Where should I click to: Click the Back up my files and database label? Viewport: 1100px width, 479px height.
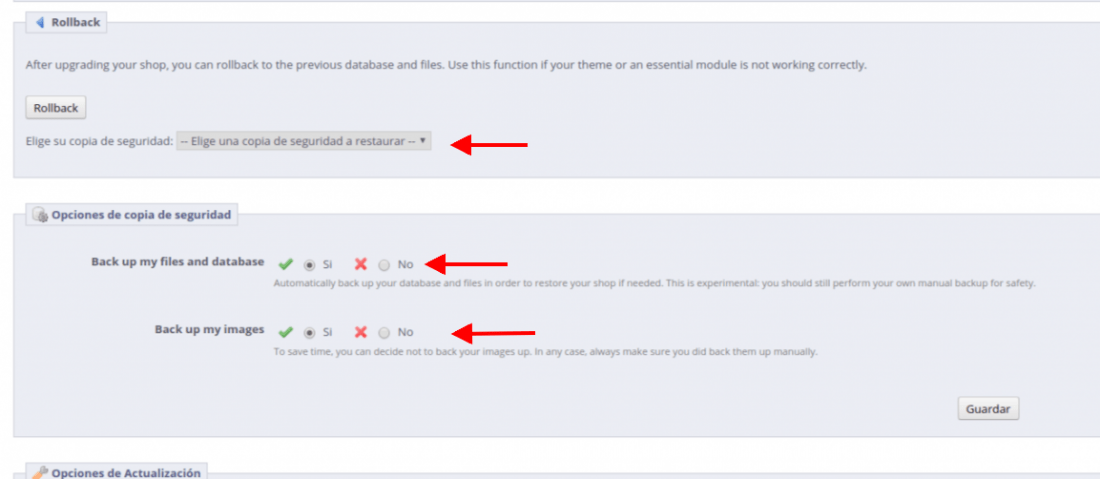pyautogui.click(x=177, y=262)
